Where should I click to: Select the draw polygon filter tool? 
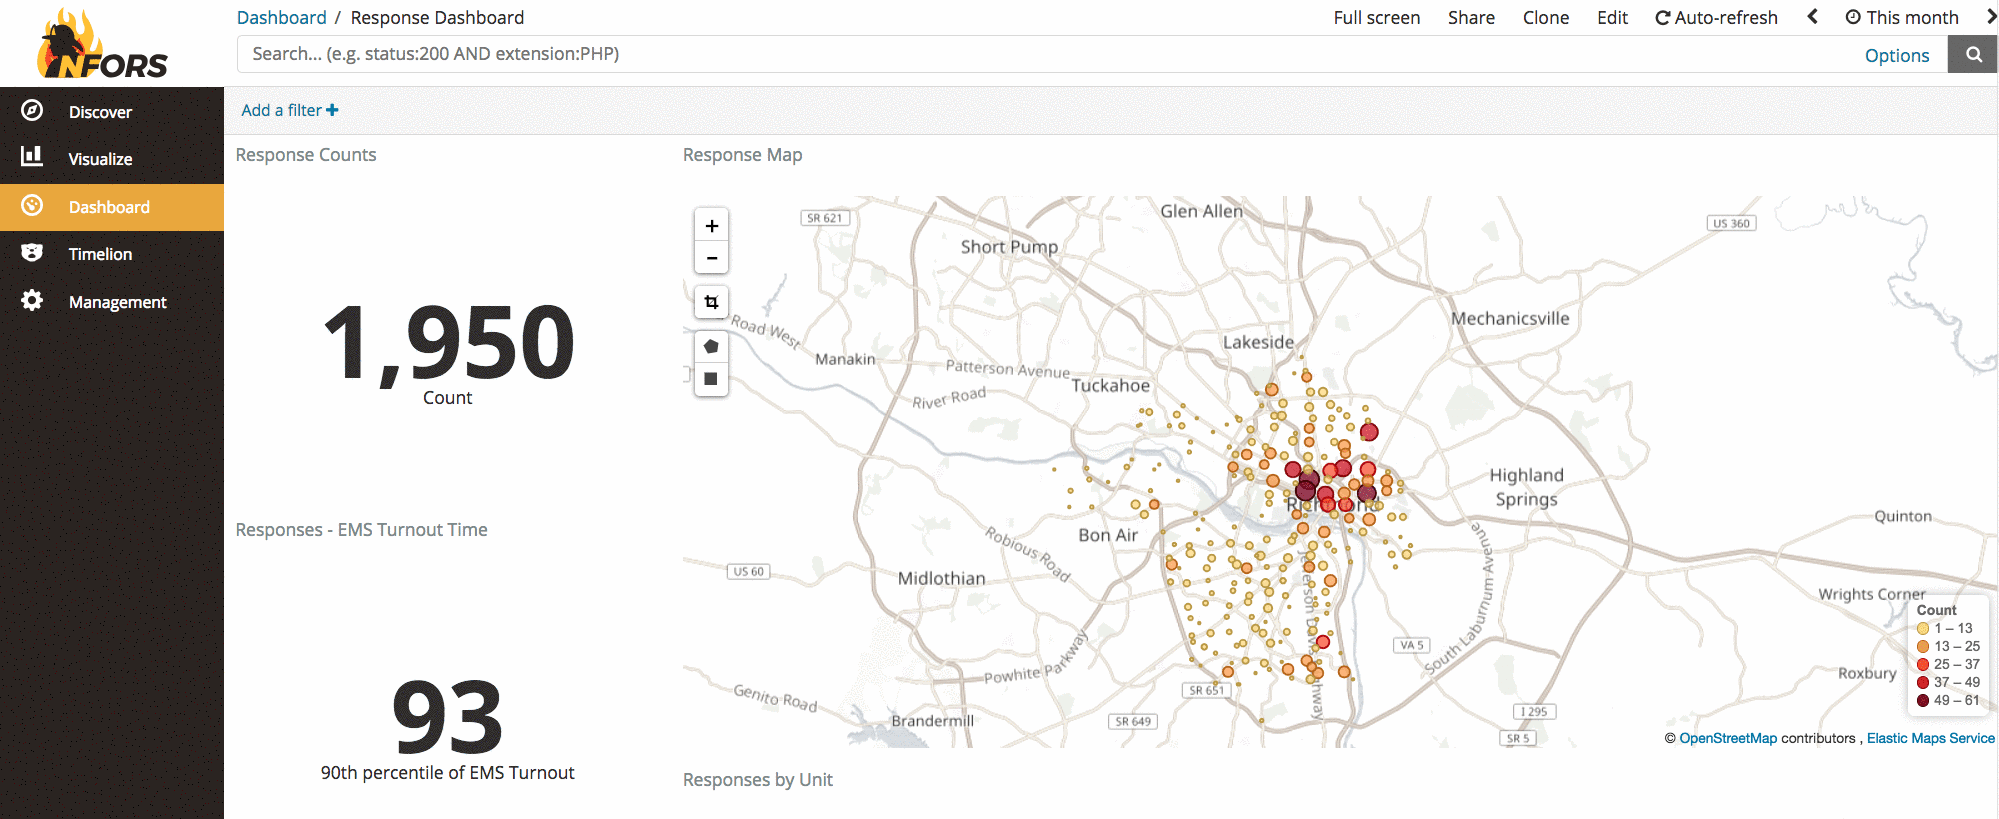click(711, 347)
